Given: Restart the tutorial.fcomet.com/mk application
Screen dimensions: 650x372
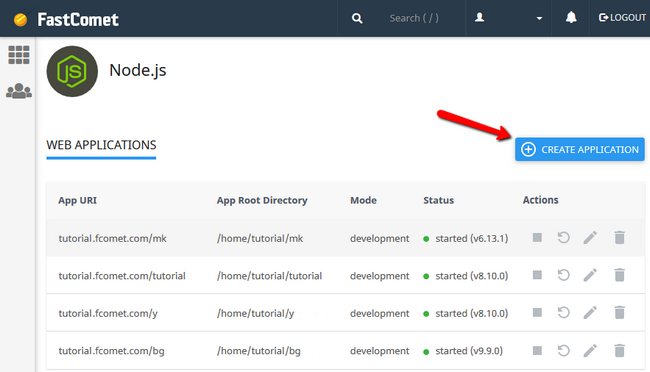Looking at the screenshot, I should [563, 238].
